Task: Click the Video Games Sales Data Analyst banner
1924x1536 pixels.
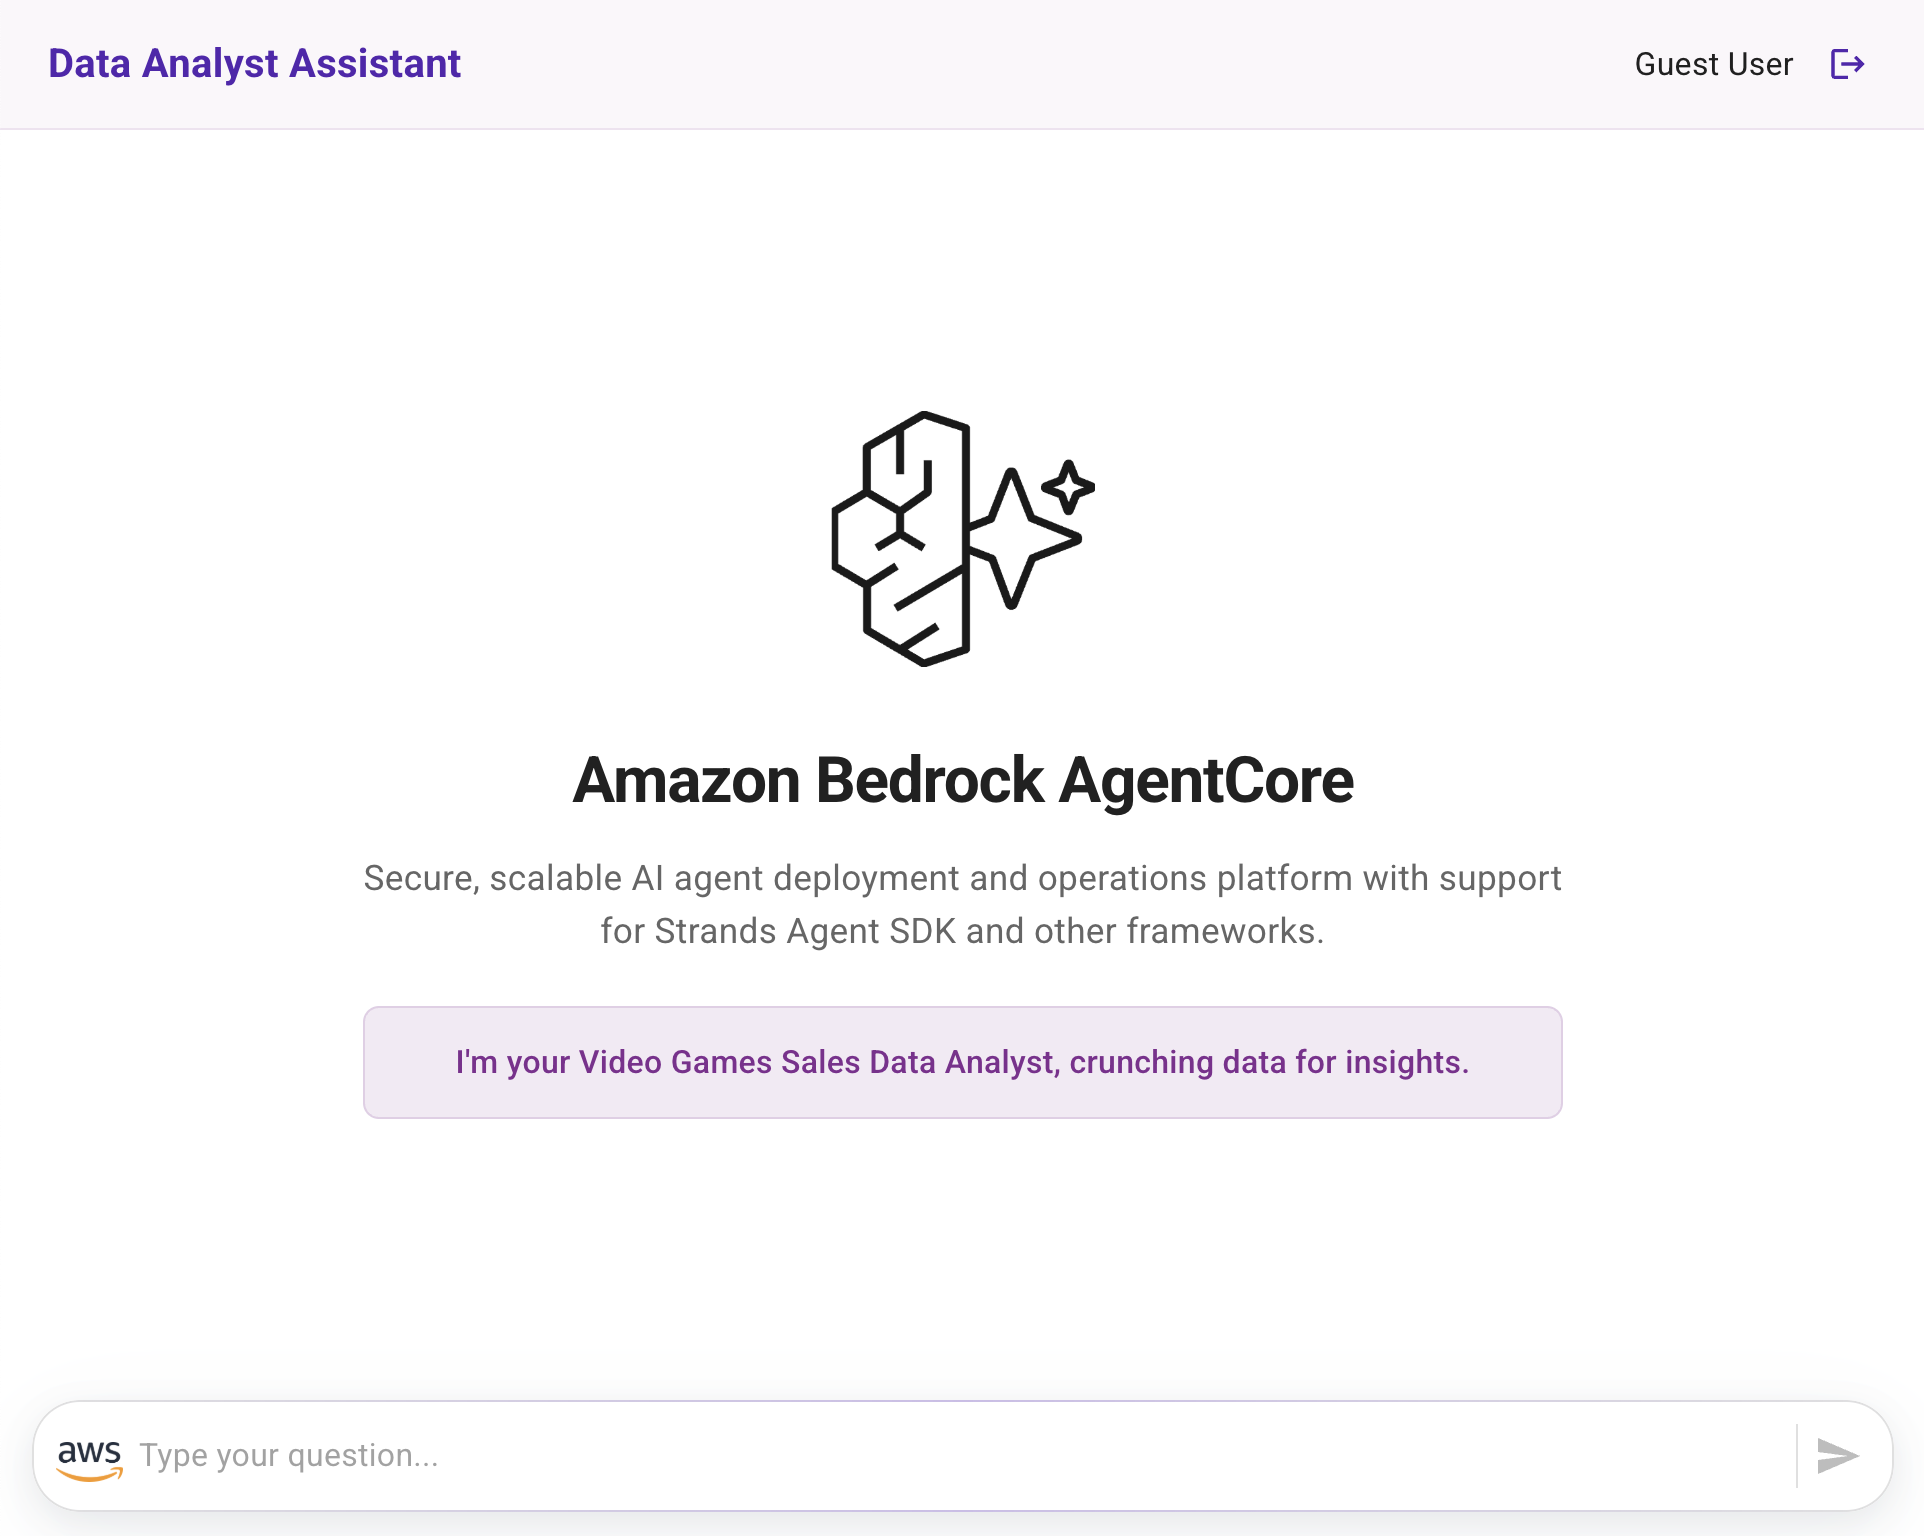Action: click(963, 1062)
